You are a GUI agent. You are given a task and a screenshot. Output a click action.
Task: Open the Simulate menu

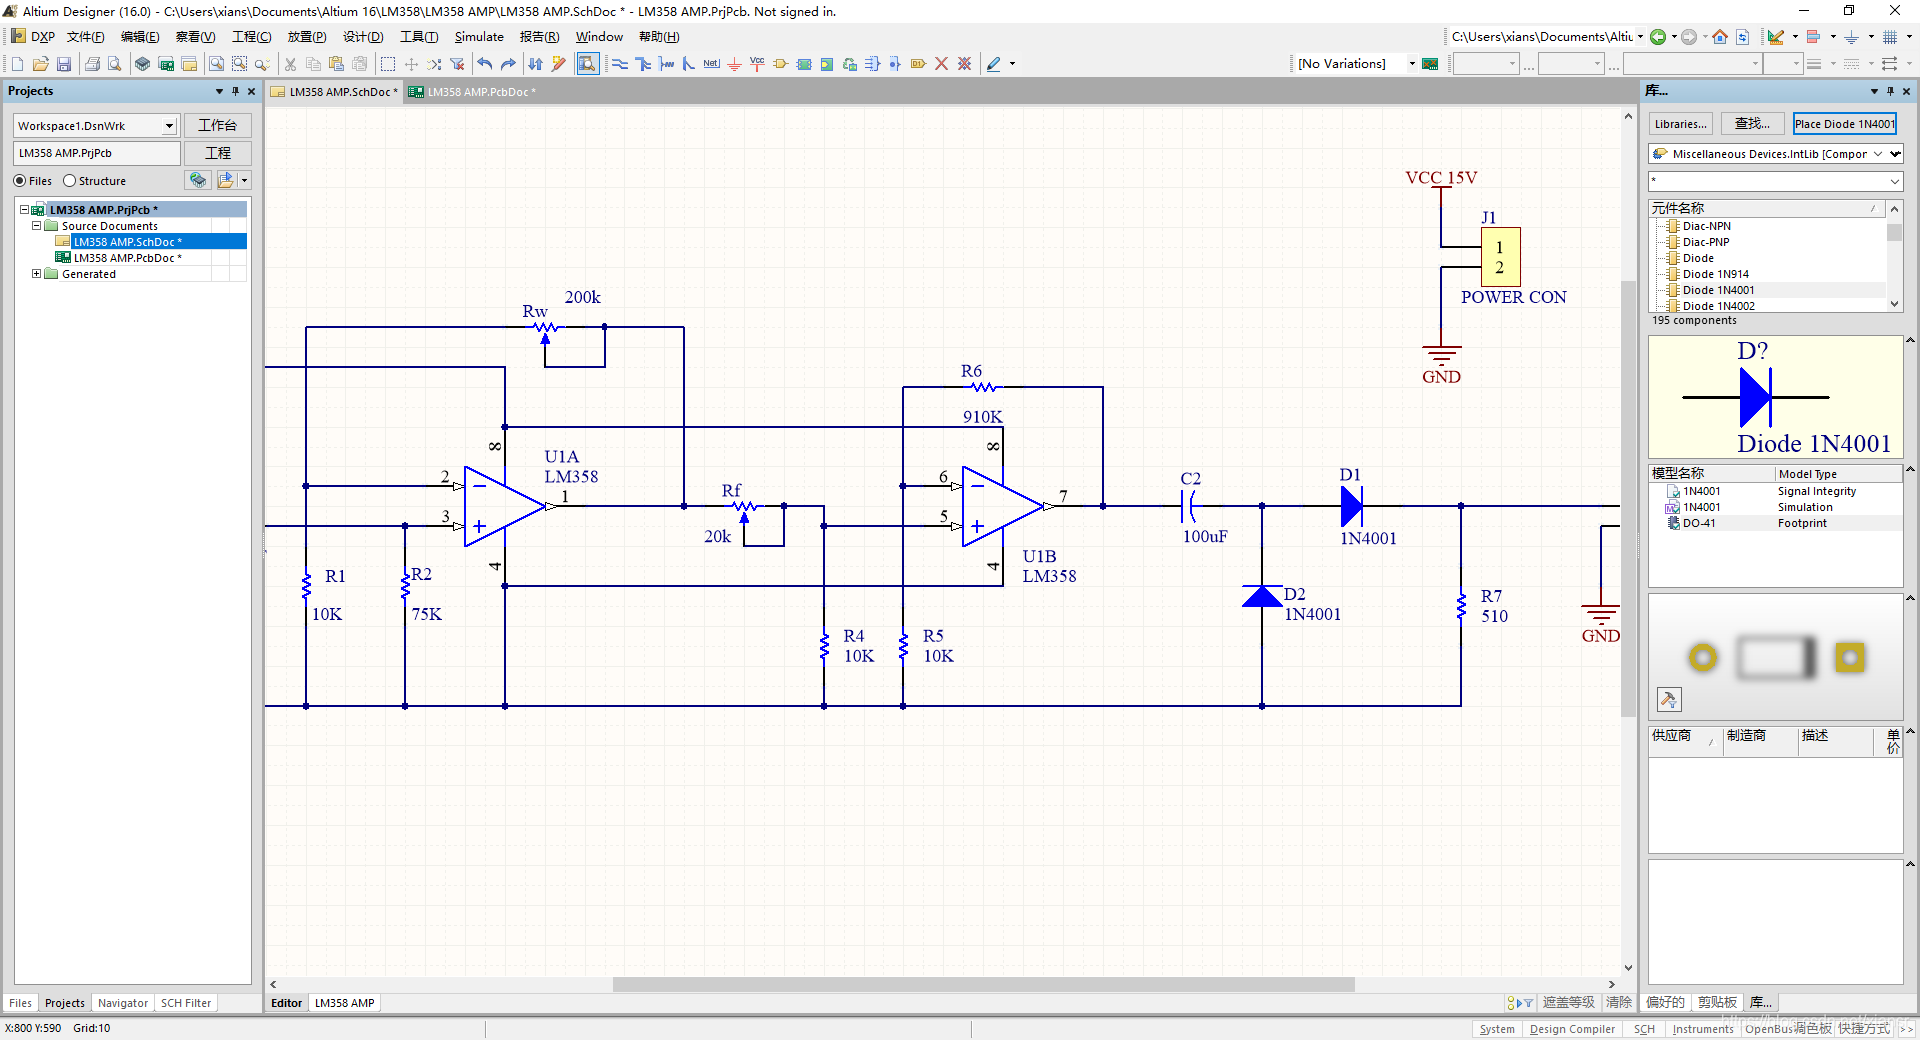(x=479, y=37)
